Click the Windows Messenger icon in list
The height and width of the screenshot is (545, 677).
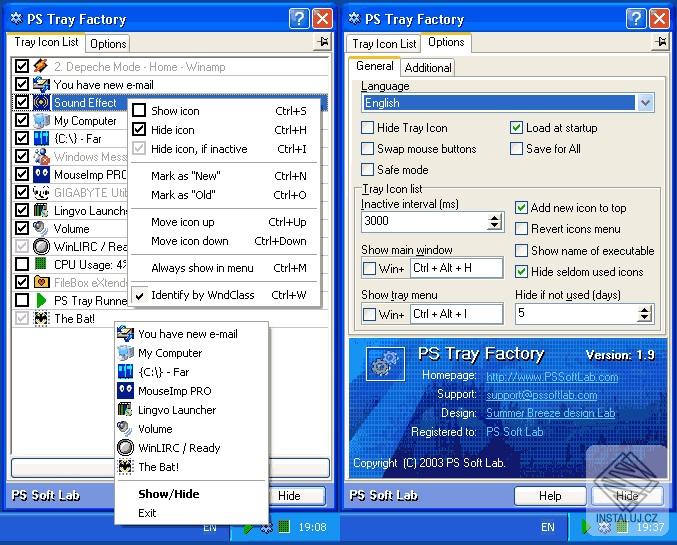tap(41, 156)
